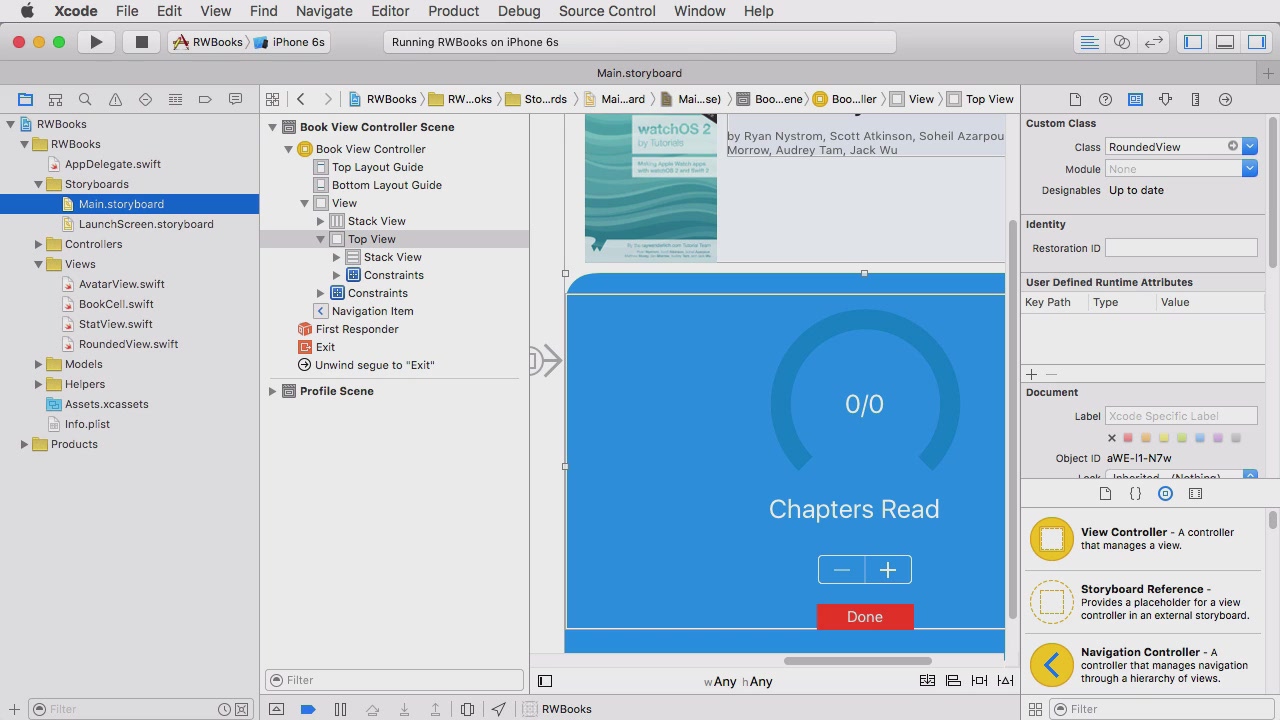Image resolution: width=1280 pixels, height=720 pixels.
Task: Open the Class dropdown
Action: (1250, 147)
